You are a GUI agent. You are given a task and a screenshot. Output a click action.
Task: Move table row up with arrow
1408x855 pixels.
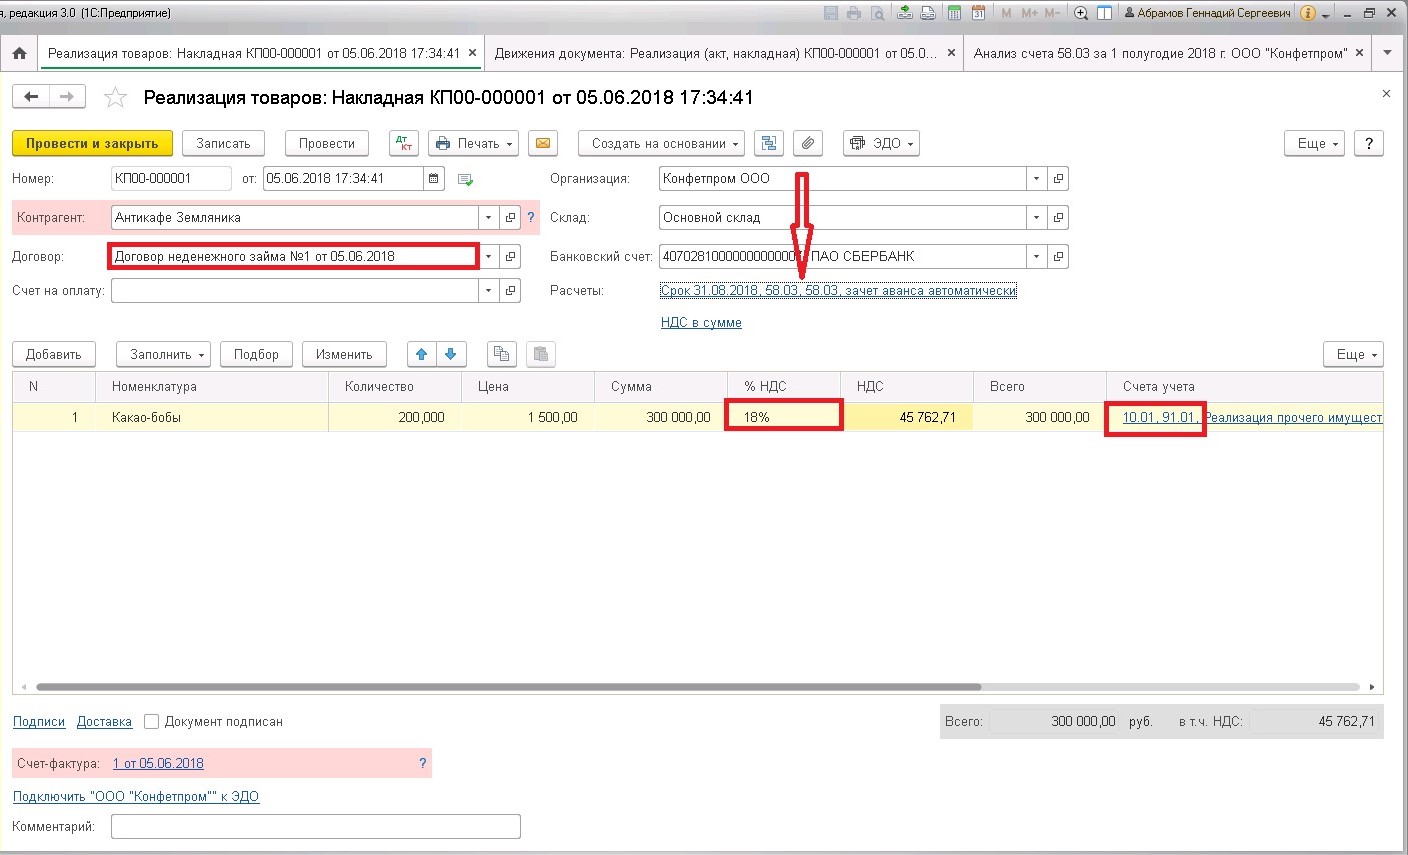421,354
